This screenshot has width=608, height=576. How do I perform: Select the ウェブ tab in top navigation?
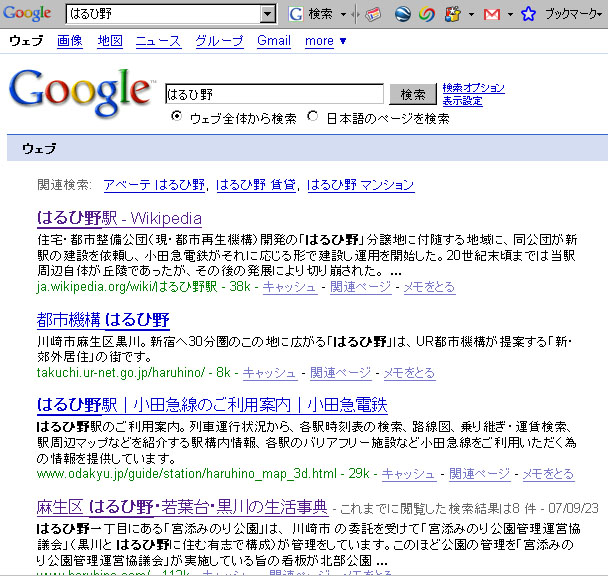[x=26, y=41]
